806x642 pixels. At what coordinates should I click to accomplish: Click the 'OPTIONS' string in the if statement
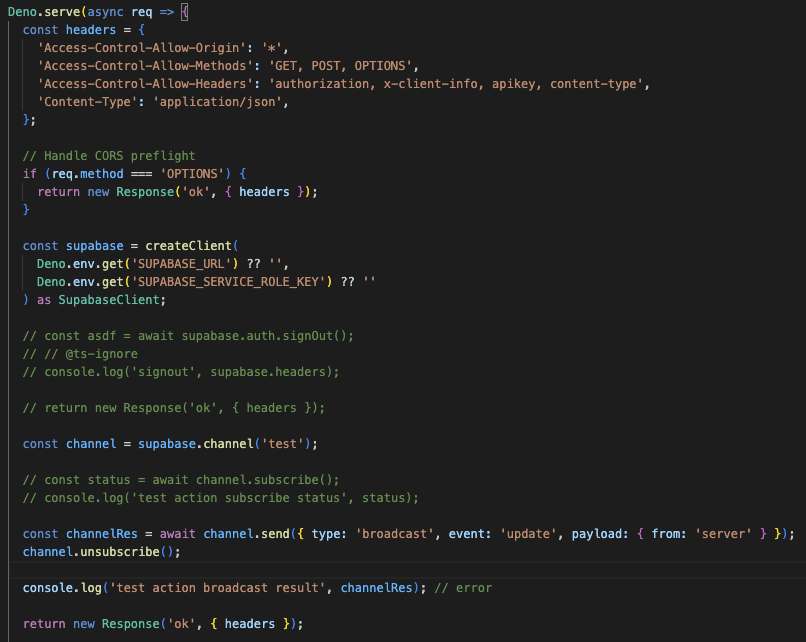192,174
